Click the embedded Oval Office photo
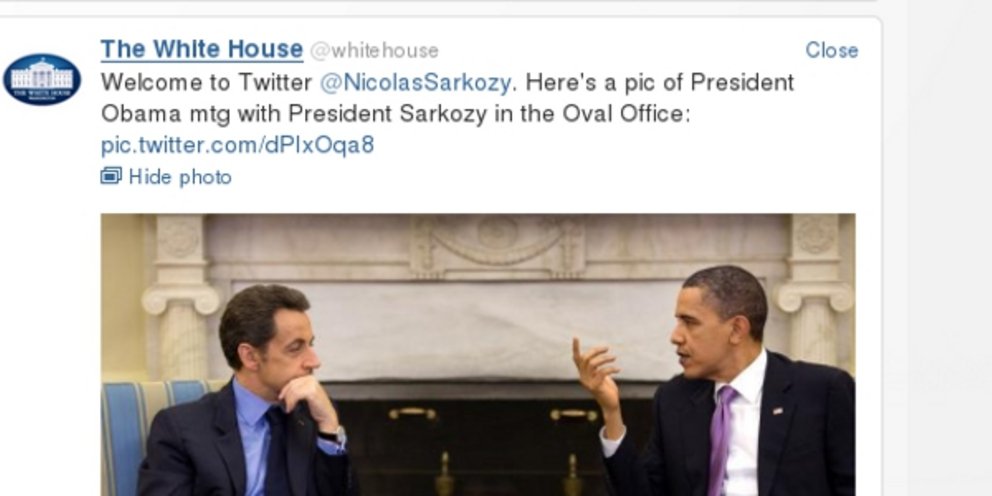Screen dimensions: 992x496 (x=478, y=355)
